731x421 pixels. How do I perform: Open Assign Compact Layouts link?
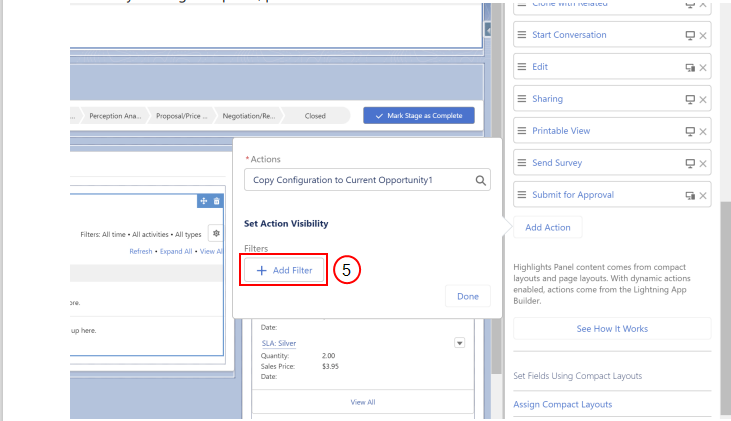click(562, 404)
